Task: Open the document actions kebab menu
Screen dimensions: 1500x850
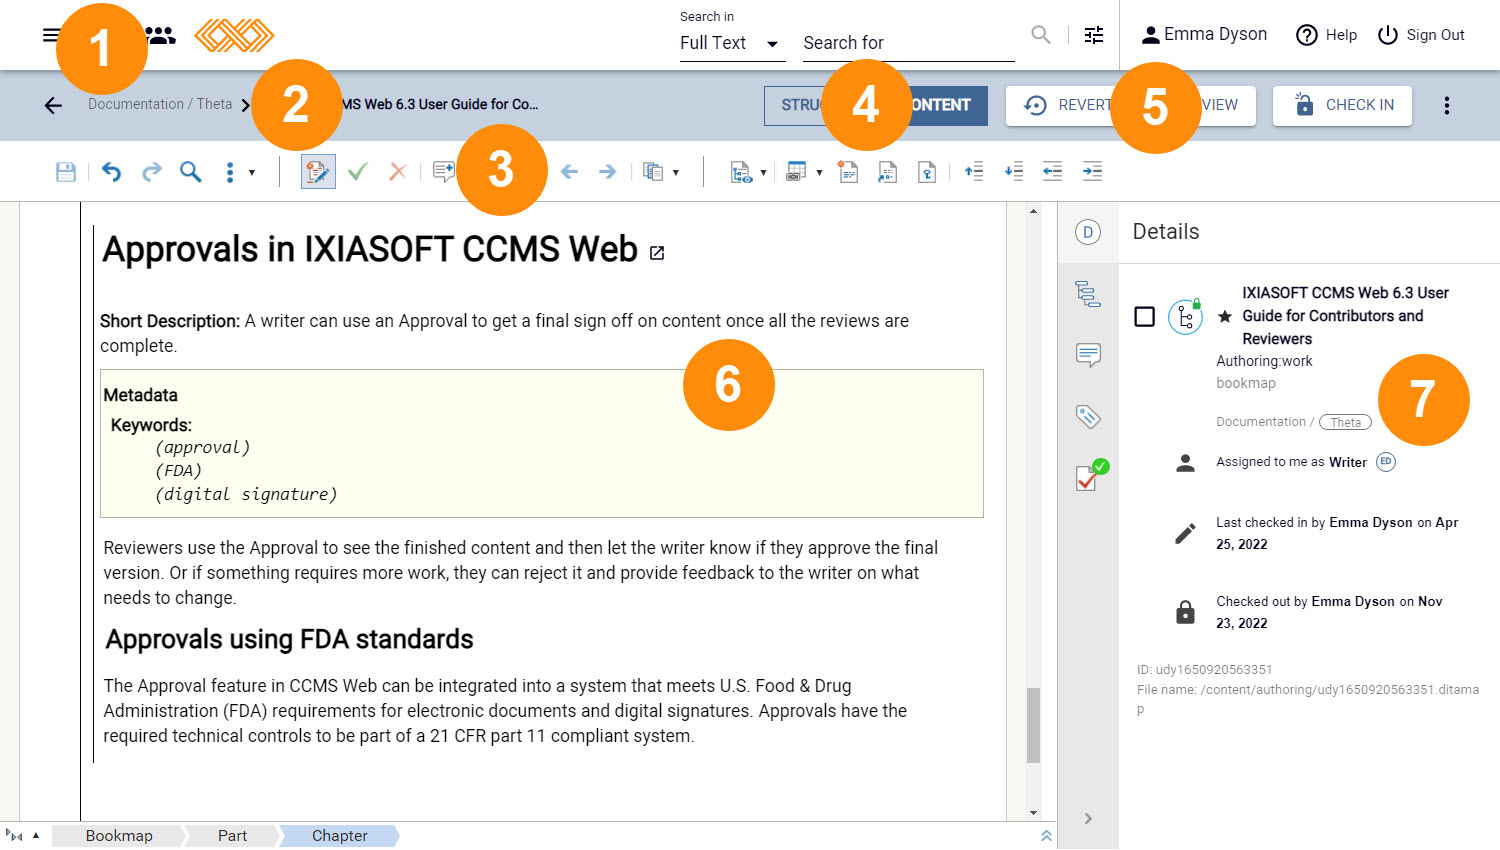Action: point(1447,105)
